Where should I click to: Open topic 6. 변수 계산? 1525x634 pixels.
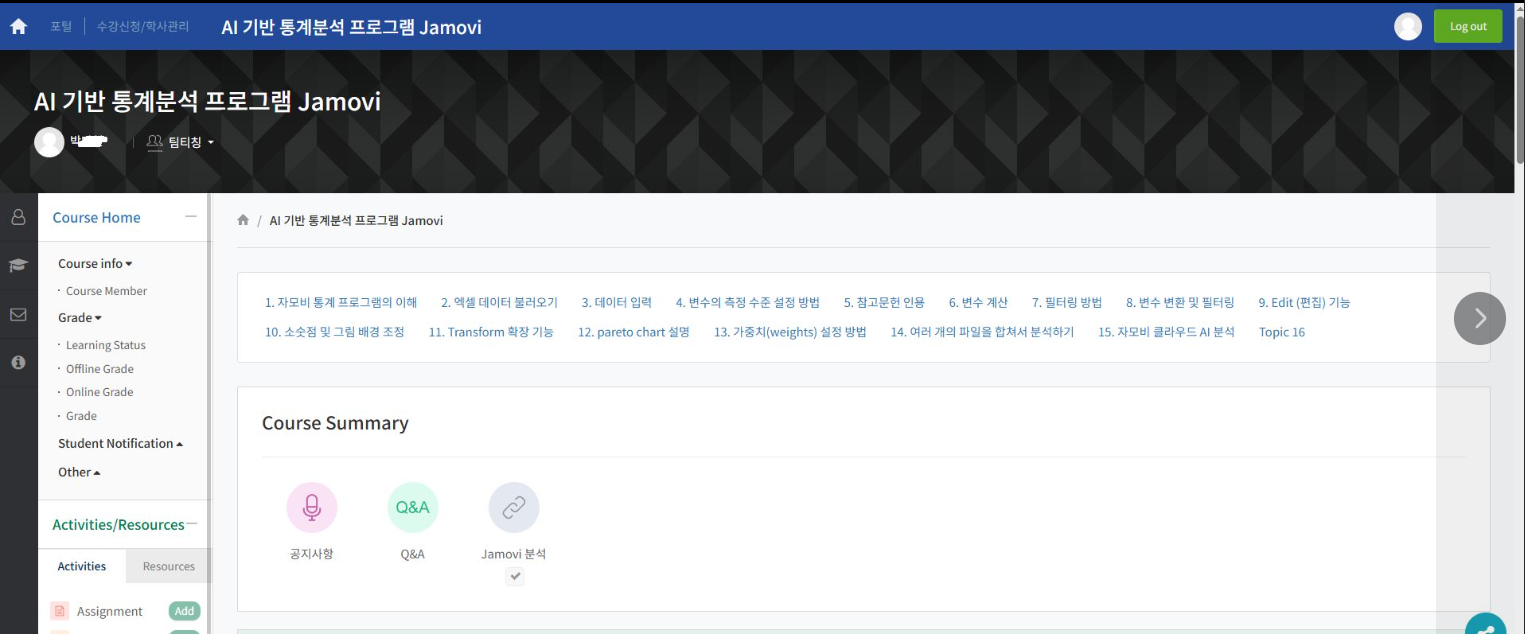pyautogui.click(x=978, y=302)
